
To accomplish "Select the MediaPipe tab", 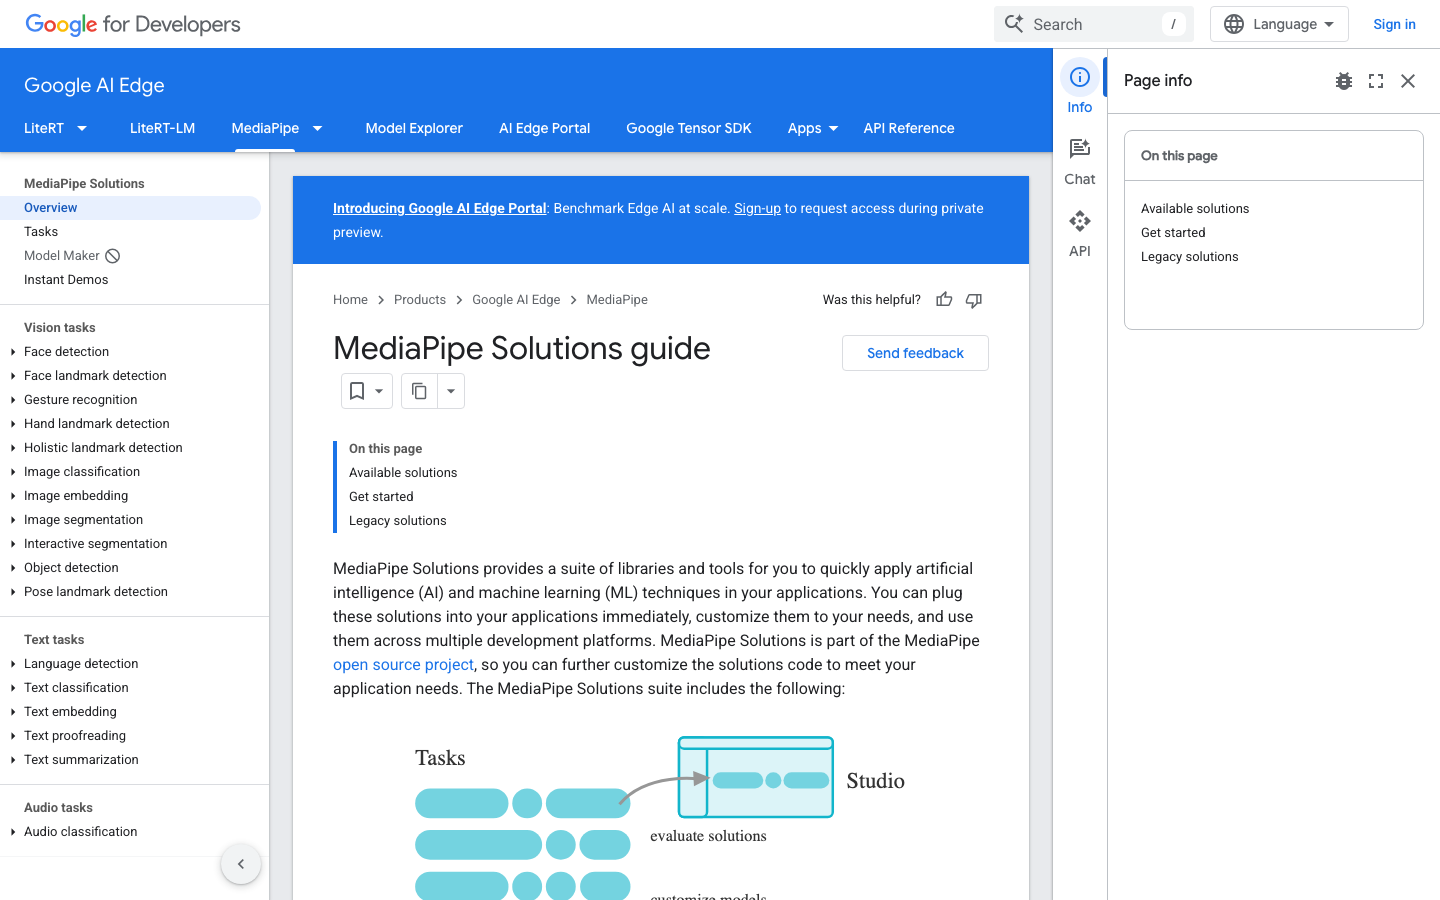I will 265,128.
